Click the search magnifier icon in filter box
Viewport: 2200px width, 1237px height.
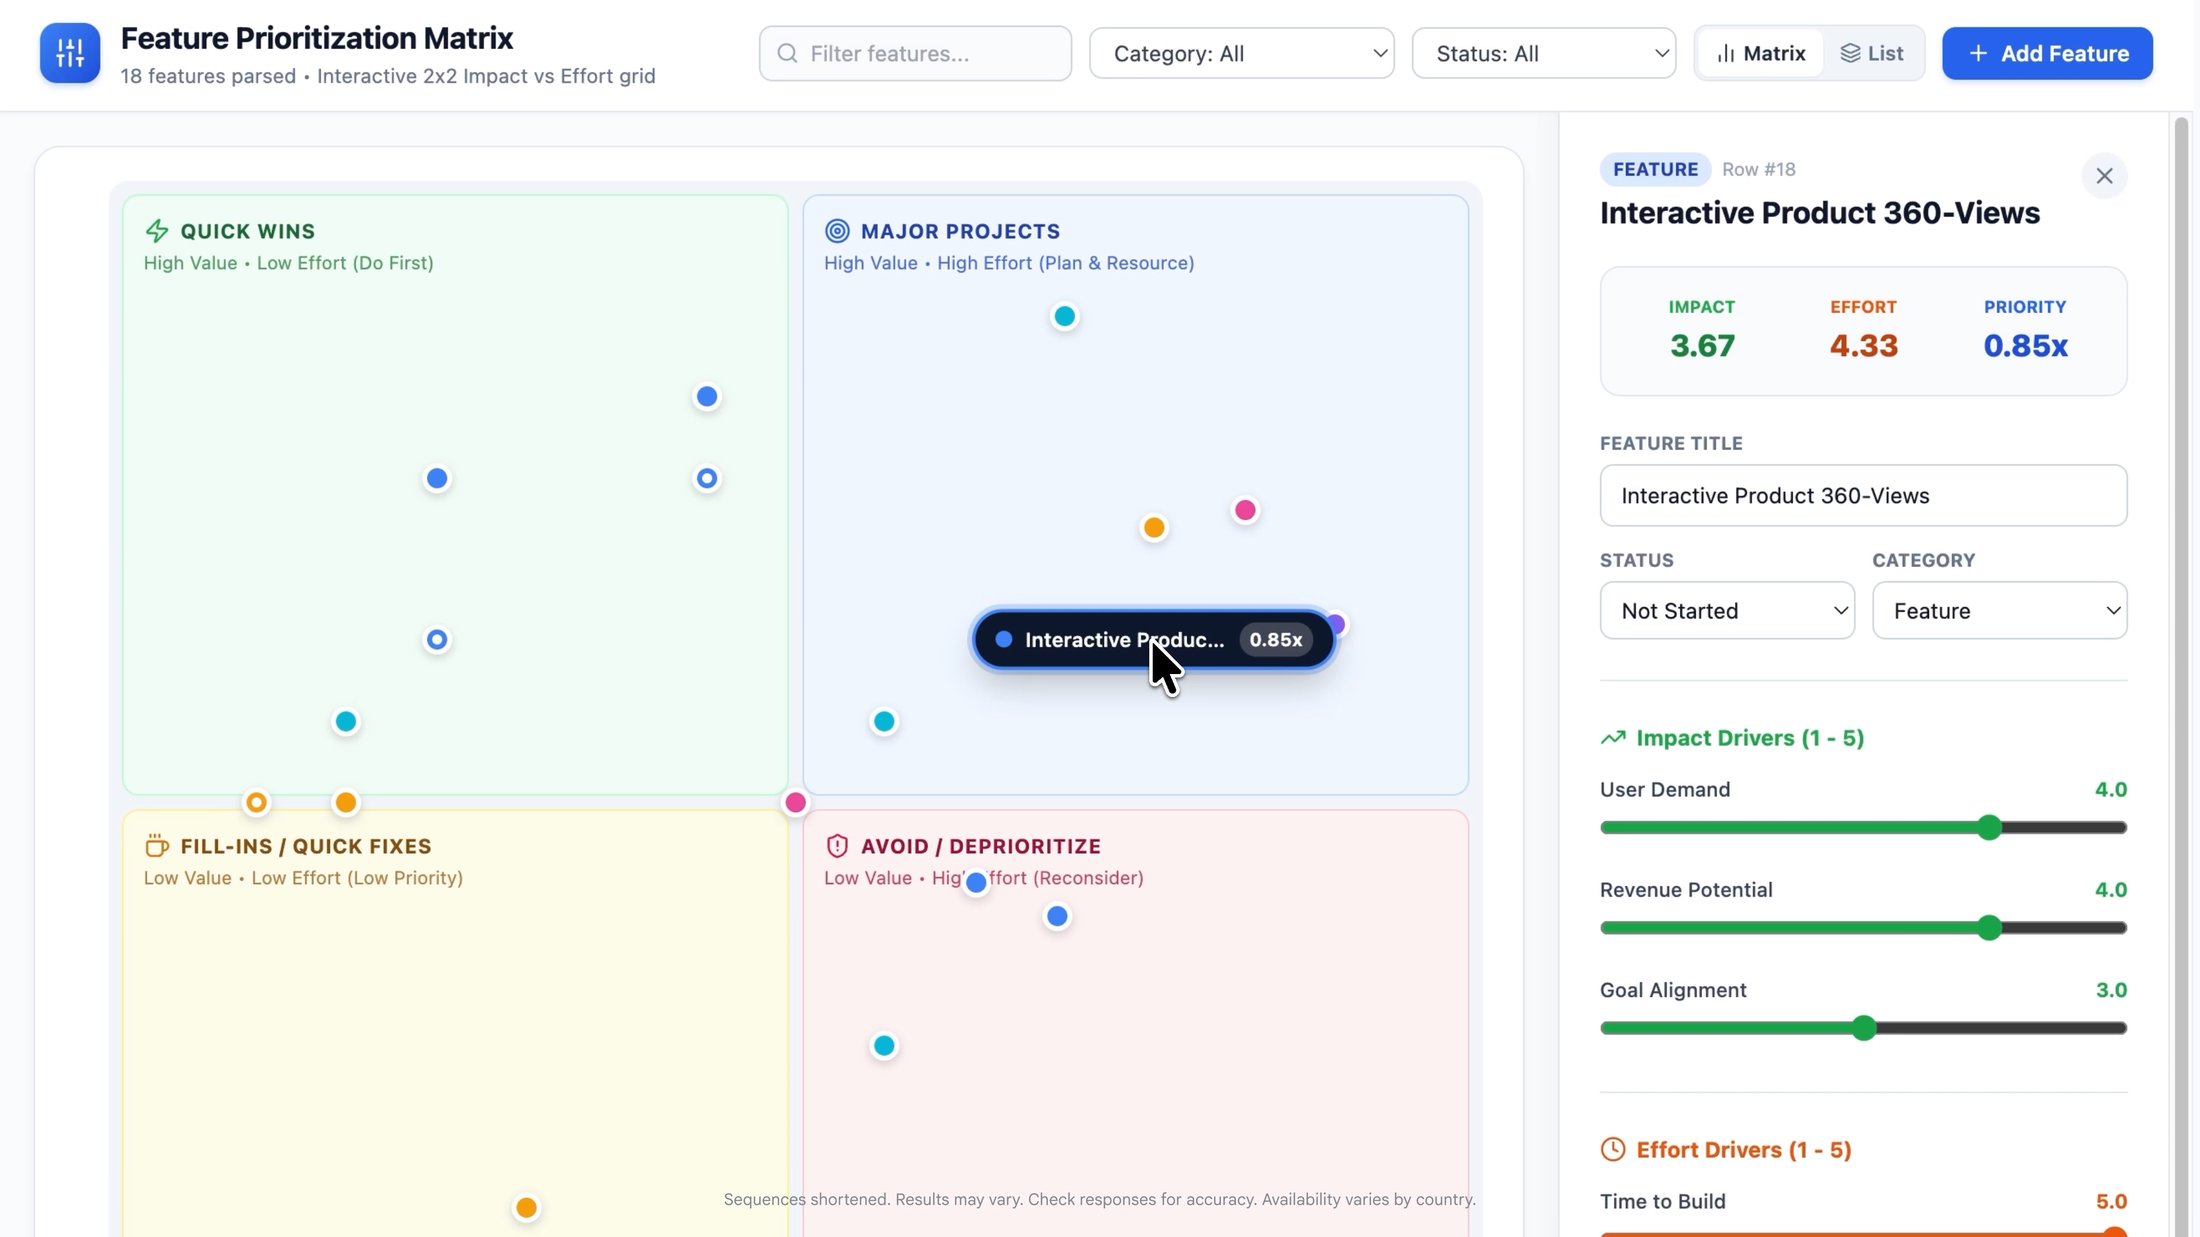(x=787, y=53)
